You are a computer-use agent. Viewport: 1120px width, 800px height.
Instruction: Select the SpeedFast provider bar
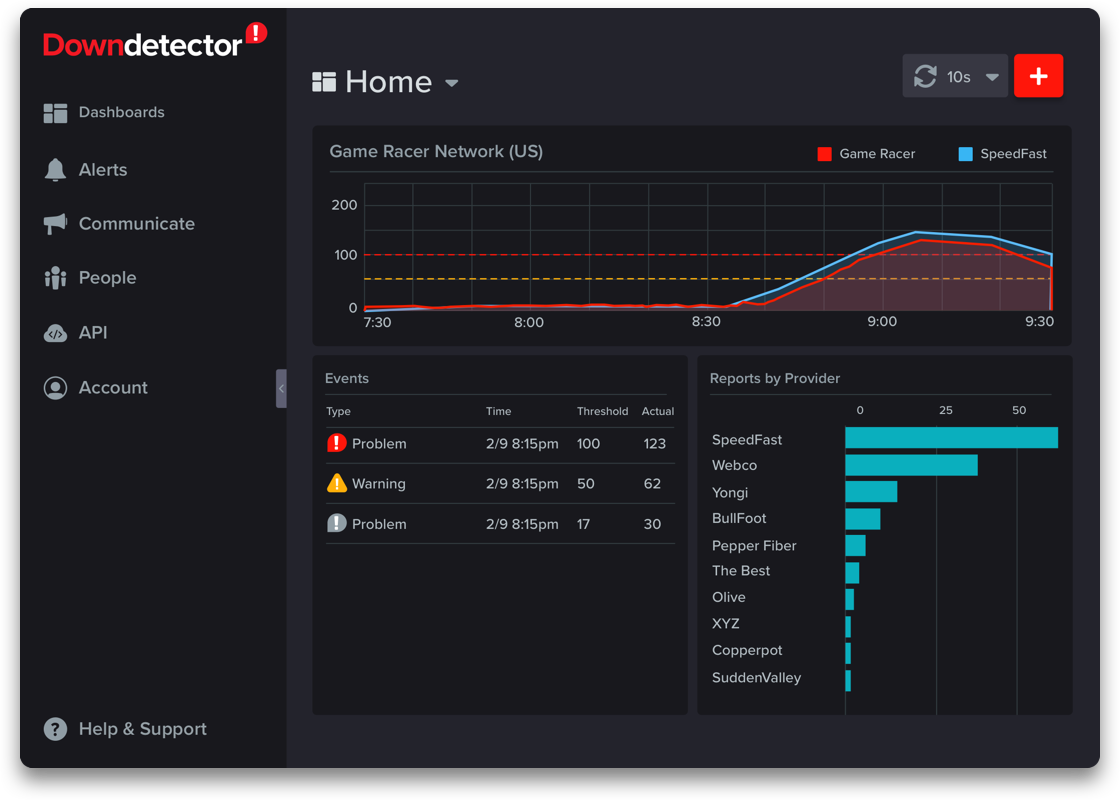tap(951, 438)
